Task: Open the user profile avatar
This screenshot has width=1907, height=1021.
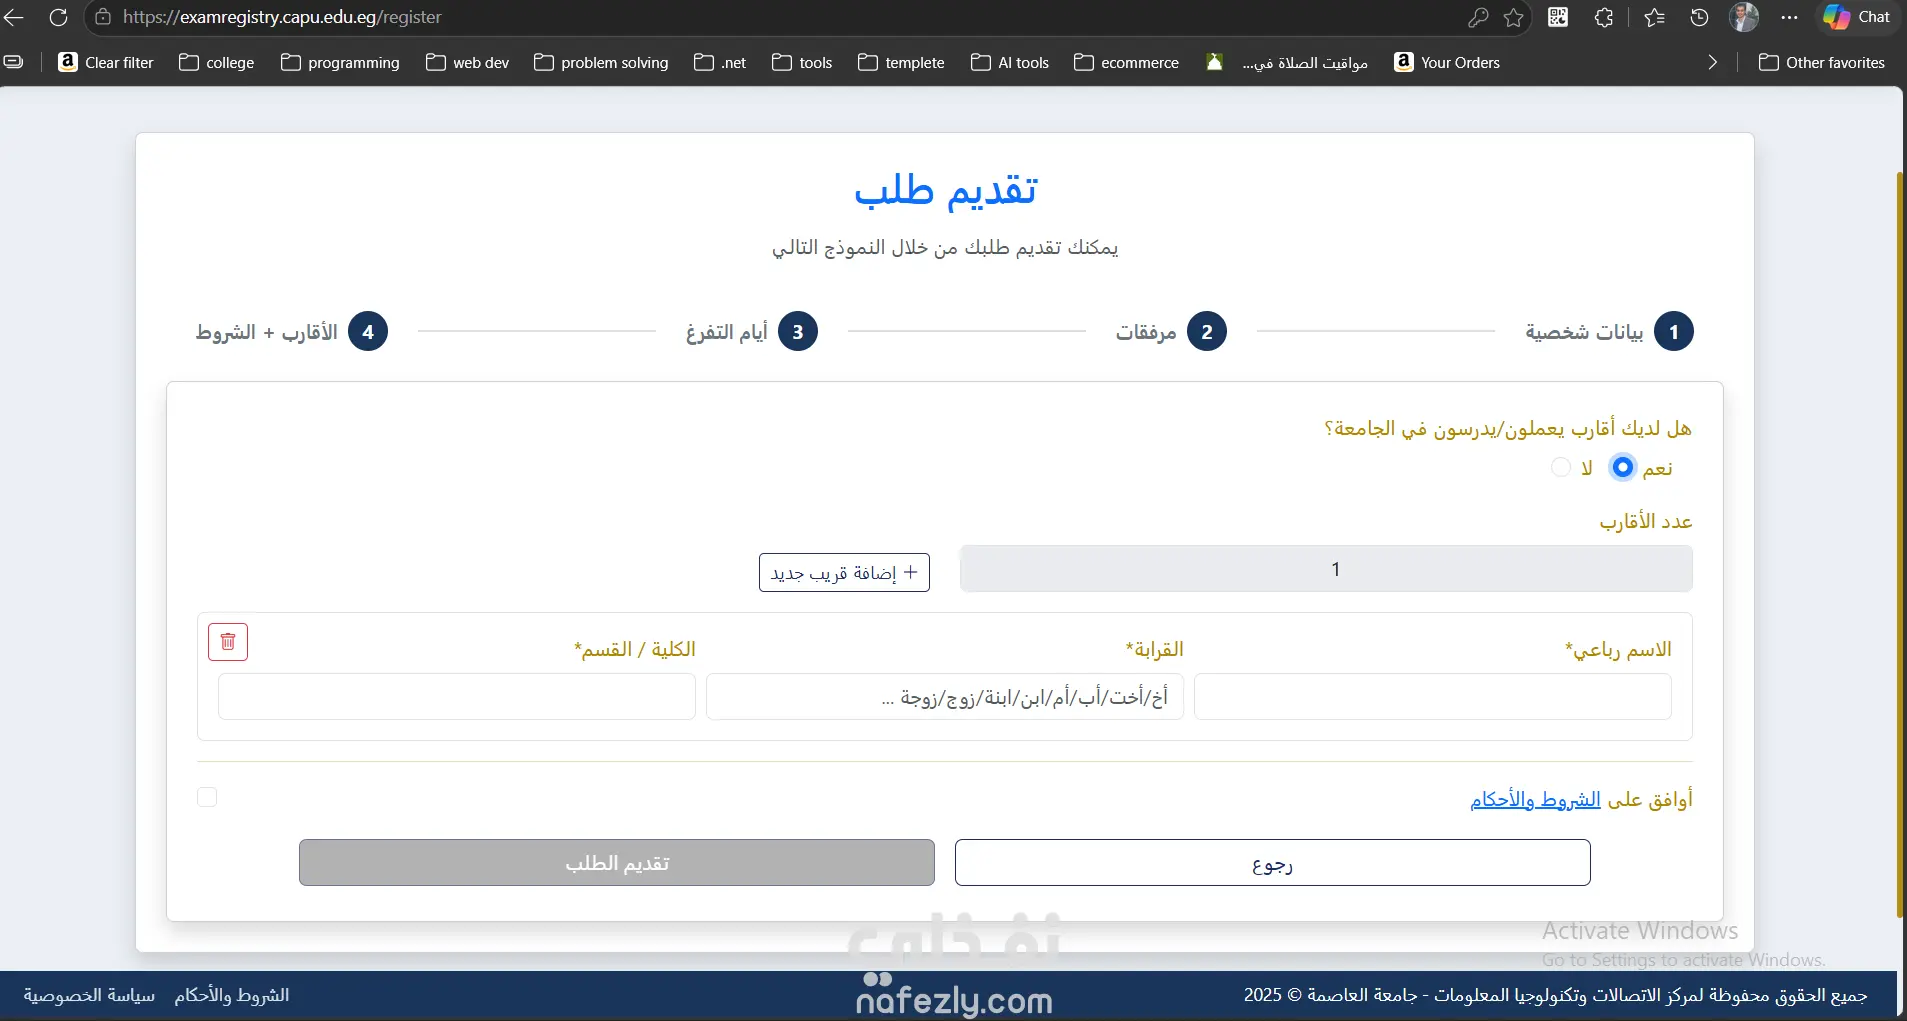Action: point(1744,17)
